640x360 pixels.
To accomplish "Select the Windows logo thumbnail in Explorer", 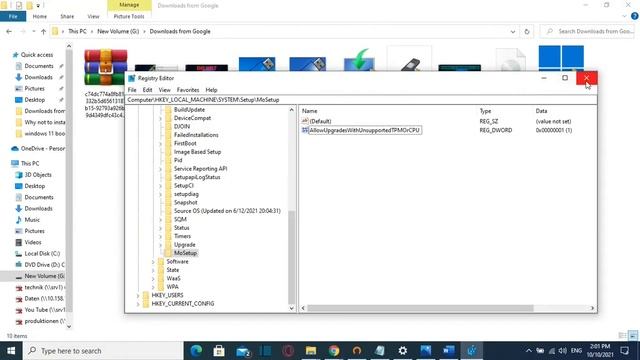I will click(561, 58).
